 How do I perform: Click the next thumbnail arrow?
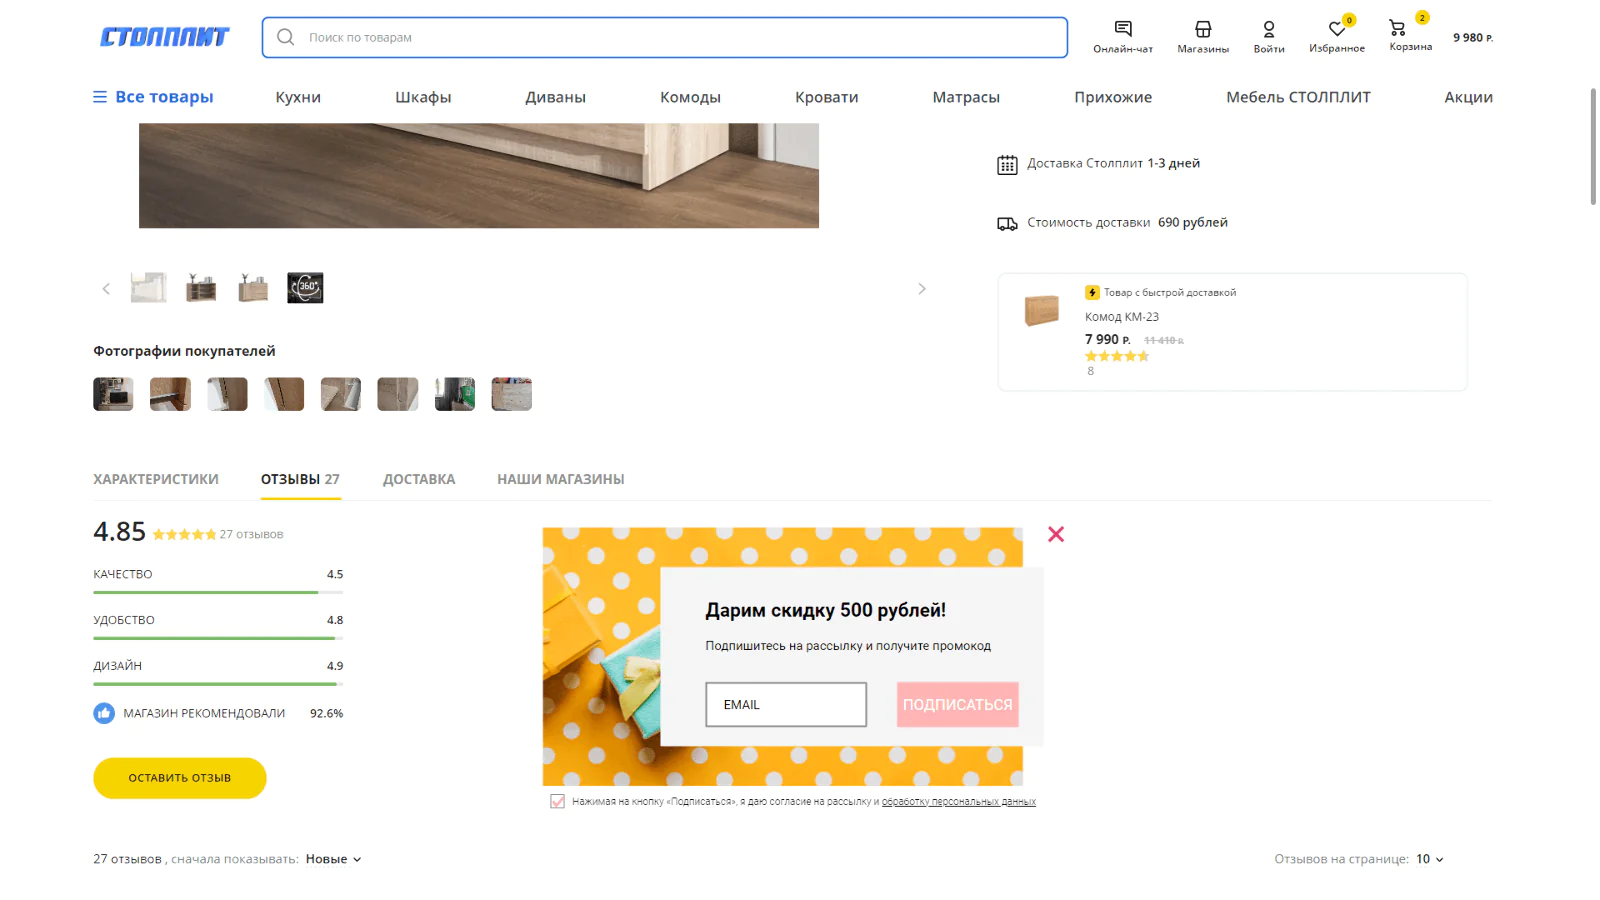[922, 289]
